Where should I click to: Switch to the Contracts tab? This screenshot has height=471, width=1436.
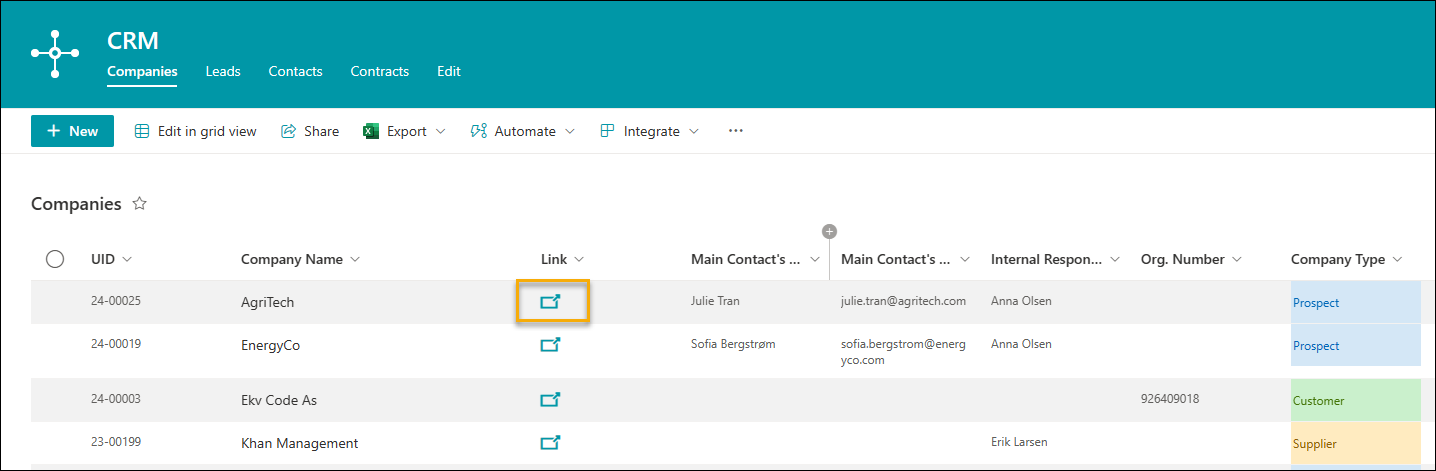[379, 71]
